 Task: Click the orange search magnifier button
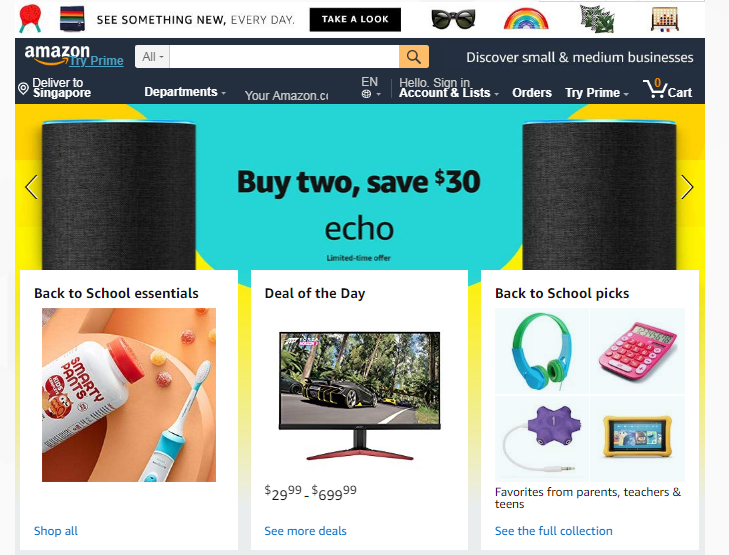click(413, 57)
